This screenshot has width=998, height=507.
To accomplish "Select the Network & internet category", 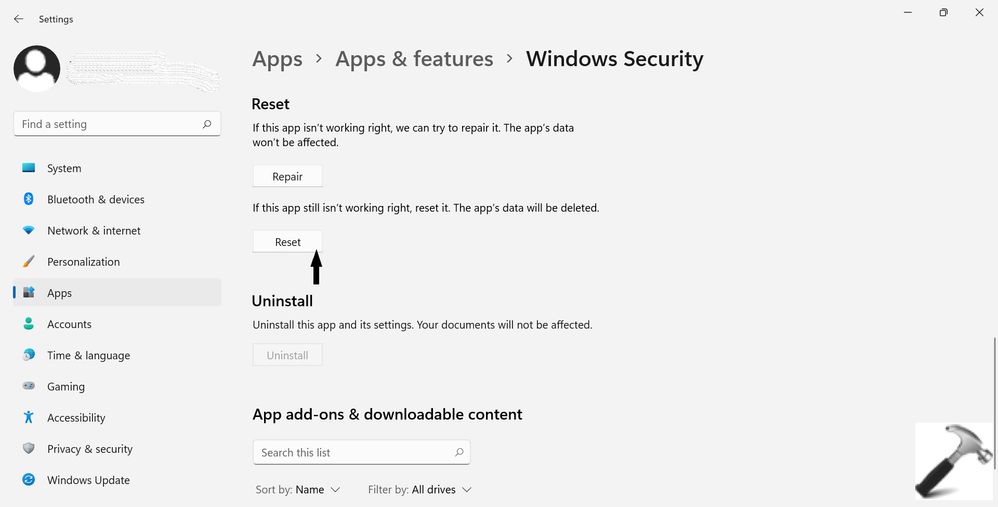I will tap(117, 230).
